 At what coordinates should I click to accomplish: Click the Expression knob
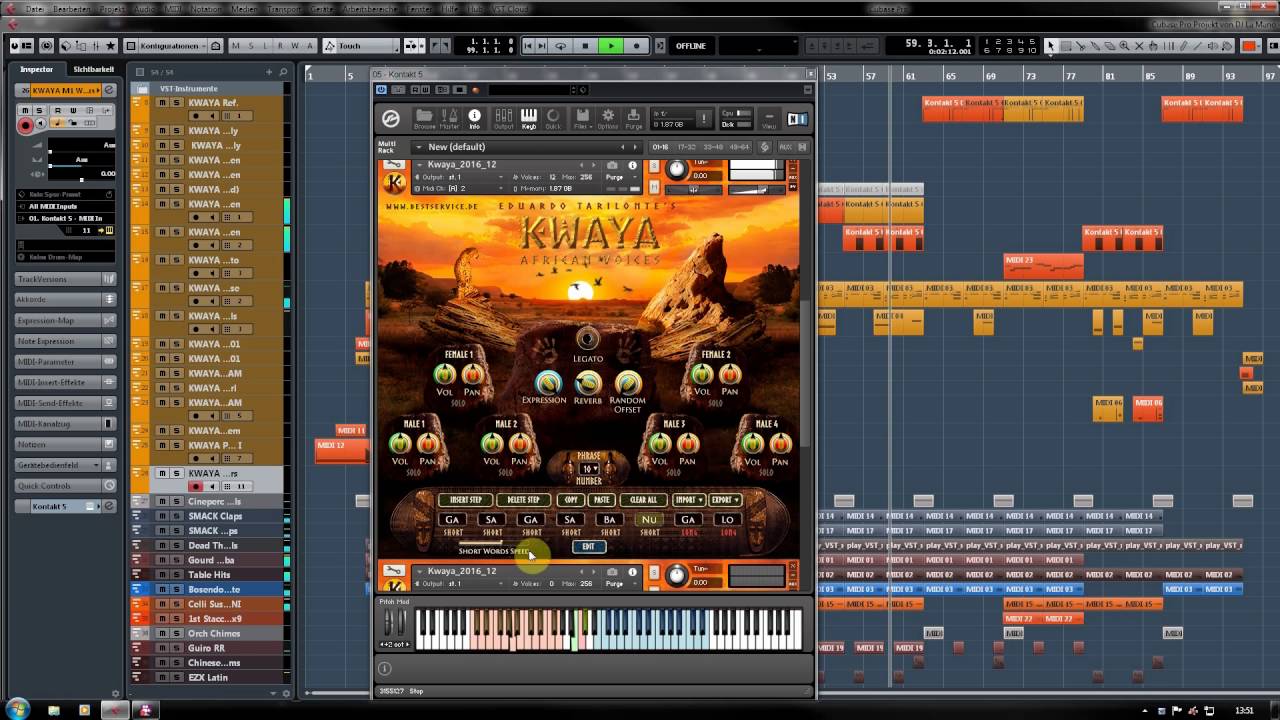(x=548, y=382)
